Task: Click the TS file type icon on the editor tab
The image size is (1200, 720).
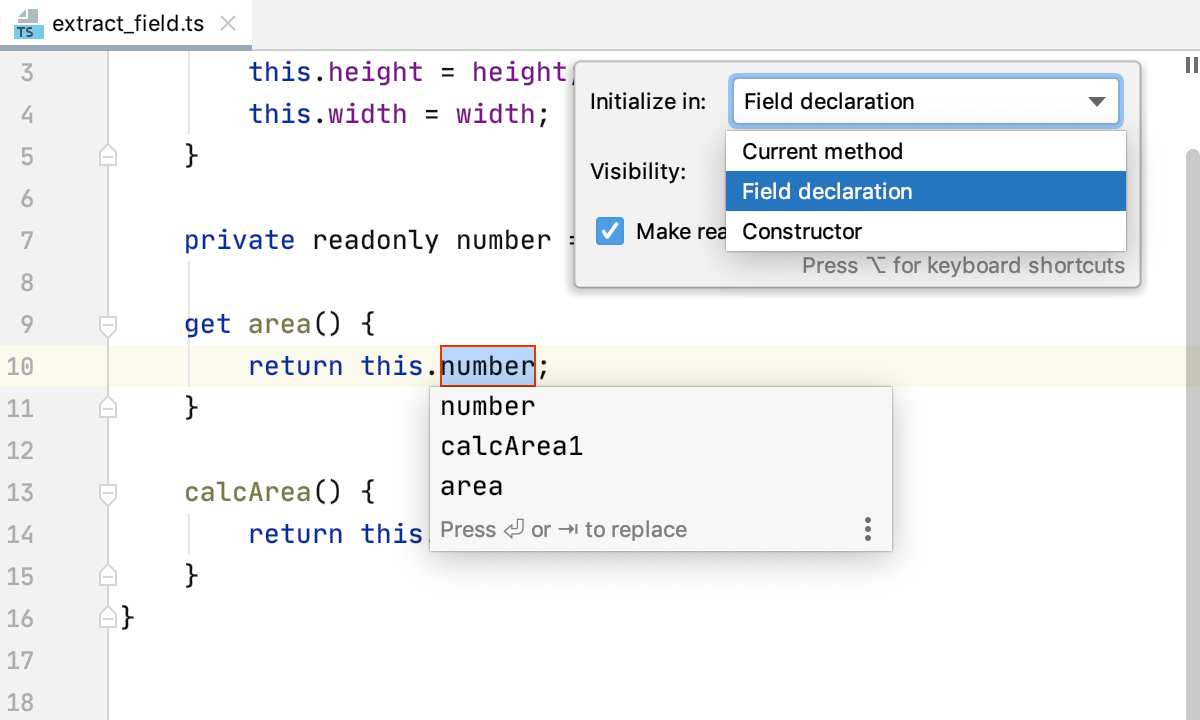Action: coord(28,22)
